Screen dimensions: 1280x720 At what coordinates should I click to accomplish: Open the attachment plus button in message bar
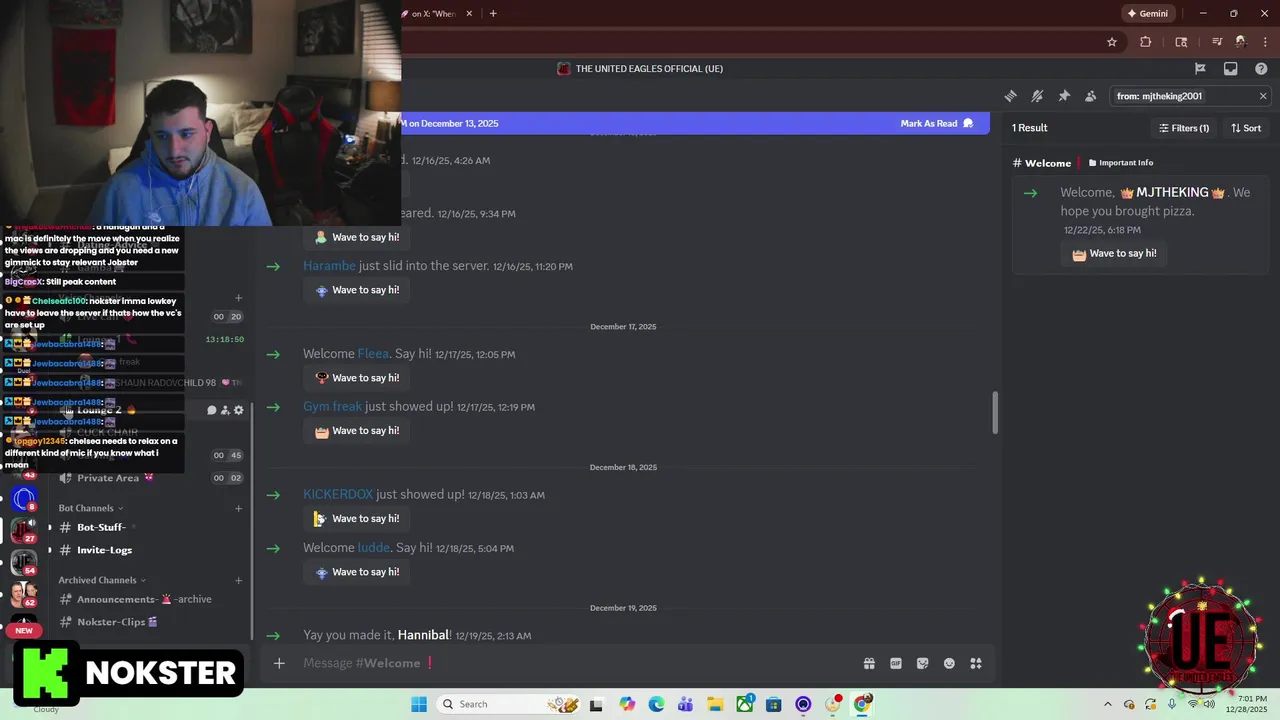pyautogui.click(x=279, y=663)
